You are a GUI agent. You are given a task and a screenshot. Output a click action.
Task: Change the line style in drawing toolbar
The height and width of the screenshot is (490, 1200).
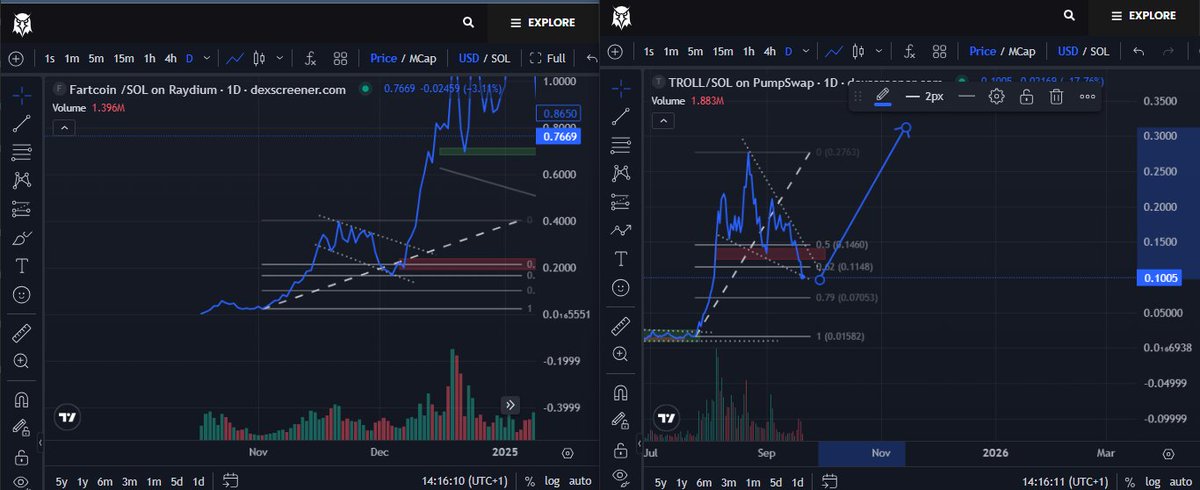click(966, 96)
